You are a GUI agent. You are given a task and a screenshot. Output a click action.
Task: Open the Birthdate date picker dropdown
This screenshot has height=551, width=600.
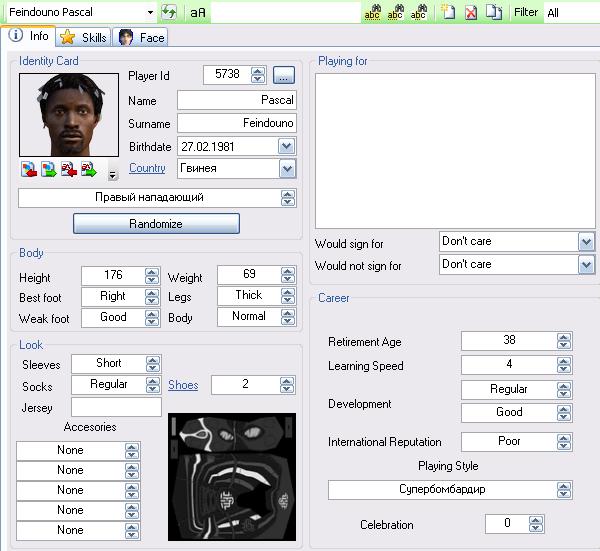point(287,146)
